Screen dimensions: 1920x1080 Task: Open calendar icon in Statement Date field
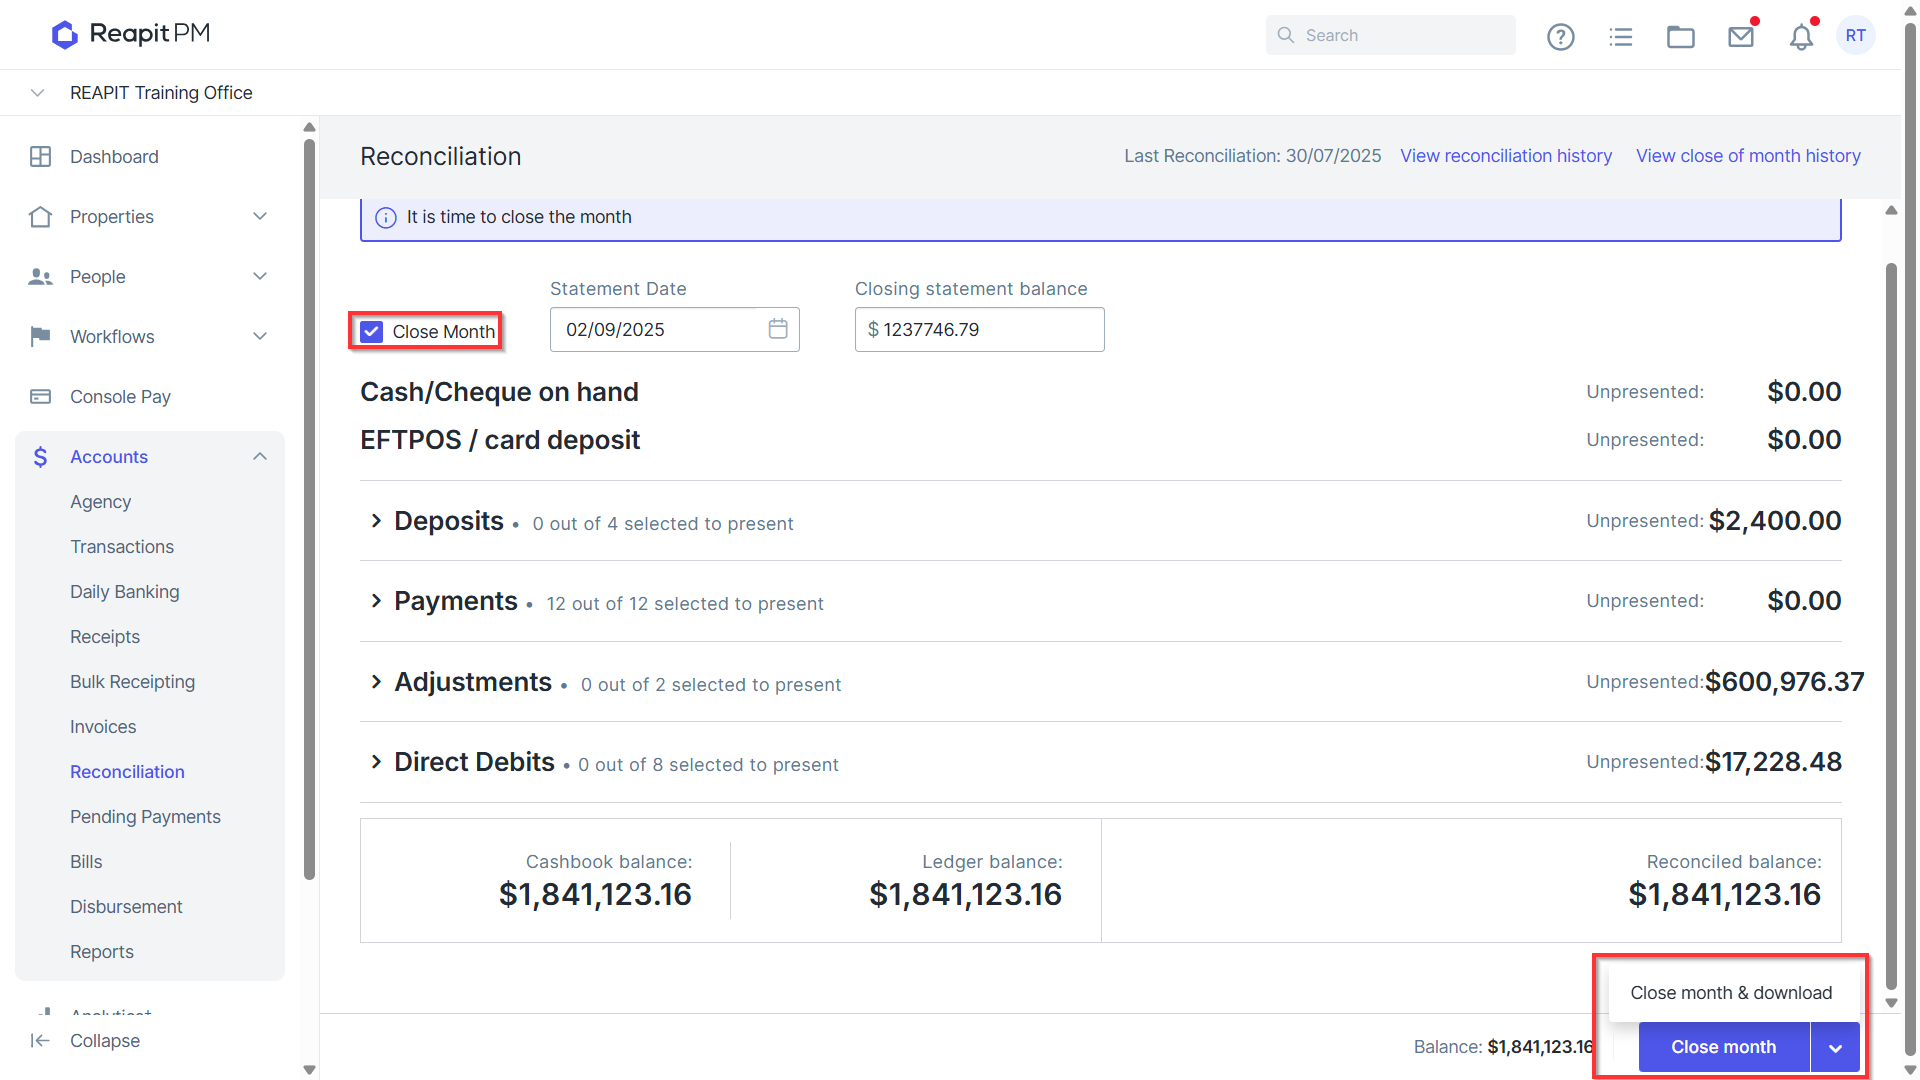pos(778,329)
